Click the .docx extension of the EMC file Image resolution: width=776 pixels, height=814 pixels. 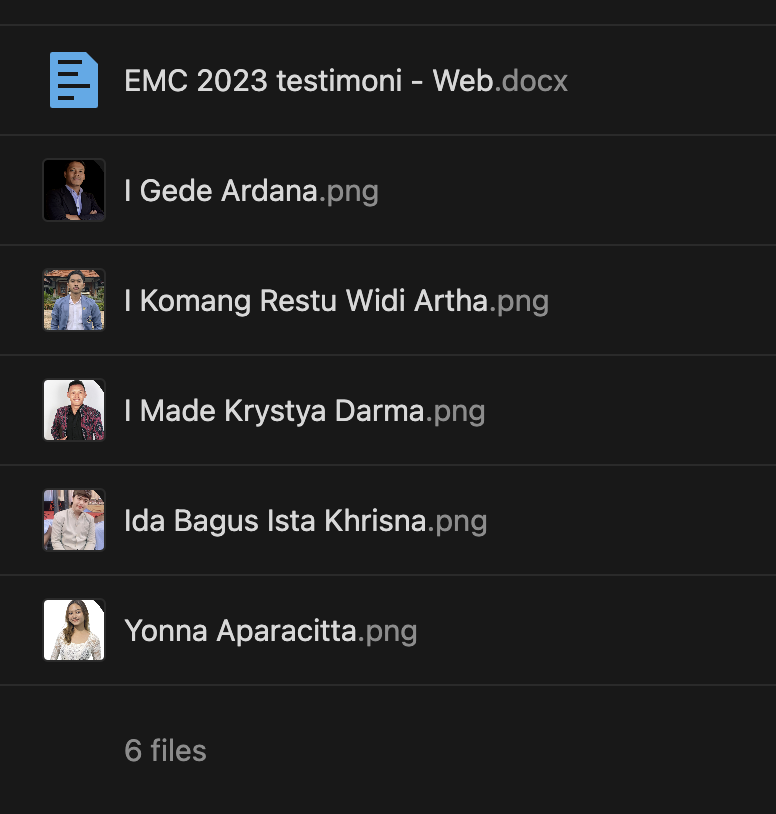533,81
